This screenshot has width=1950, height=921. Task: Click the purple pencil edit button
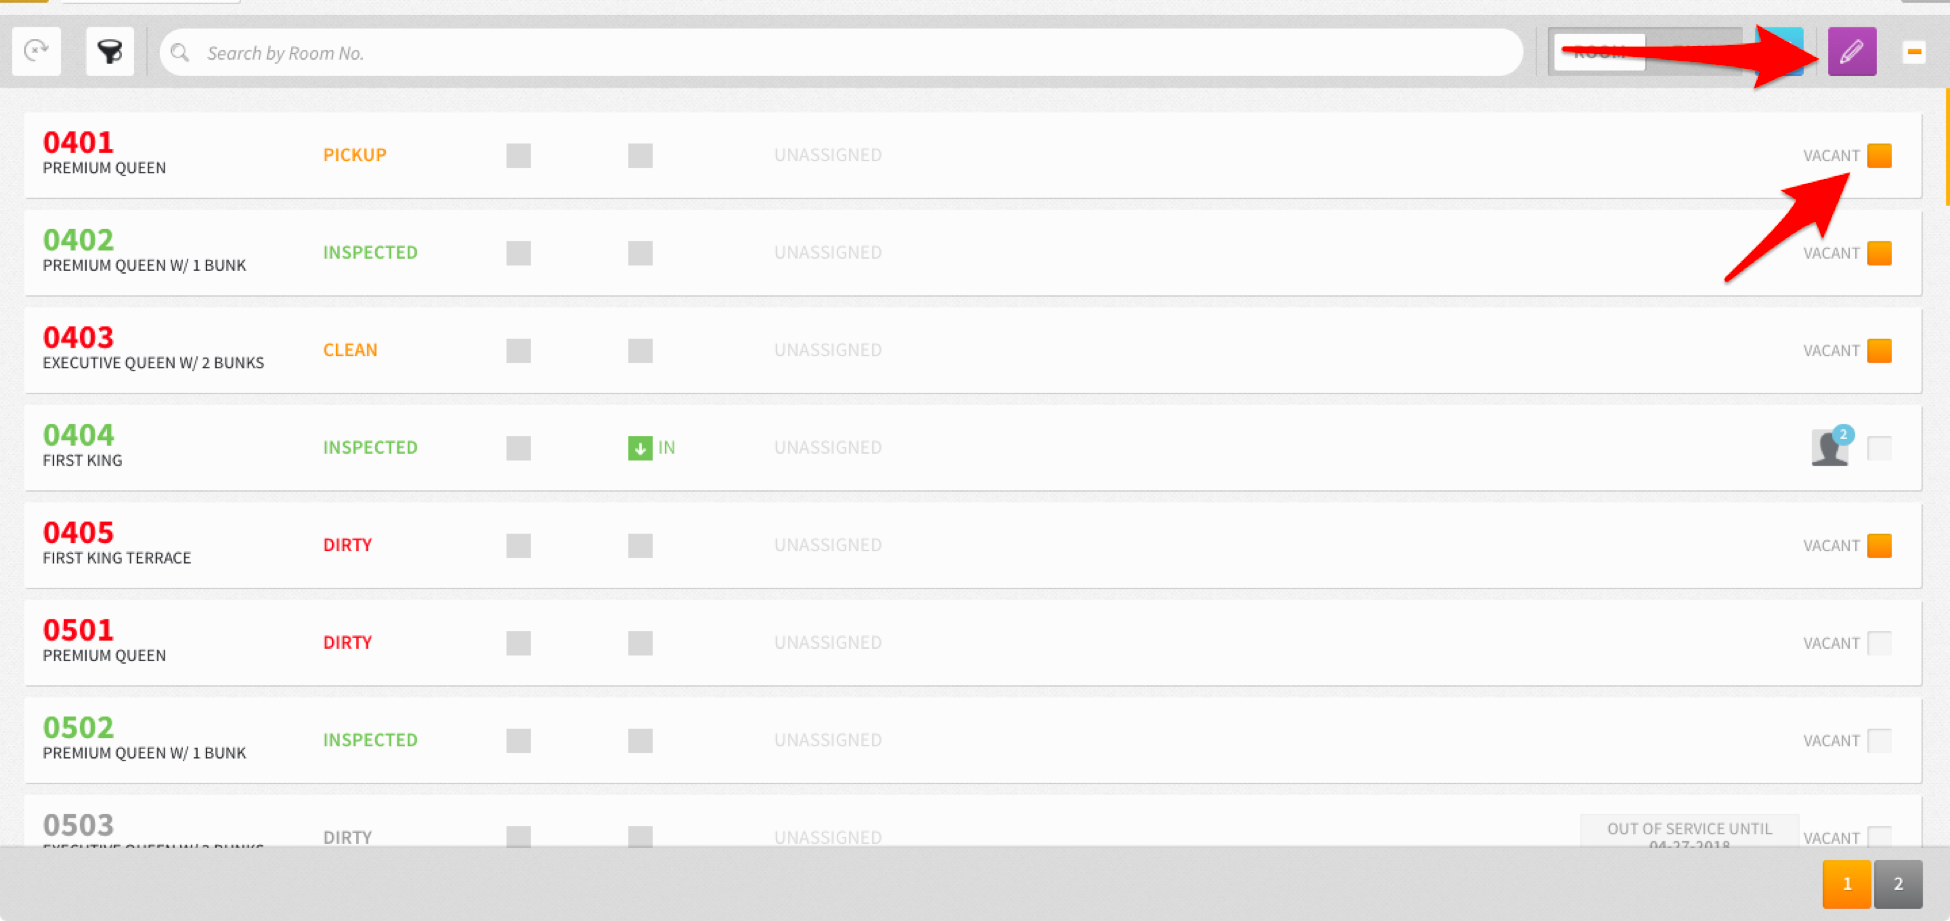coord(1852,51)
